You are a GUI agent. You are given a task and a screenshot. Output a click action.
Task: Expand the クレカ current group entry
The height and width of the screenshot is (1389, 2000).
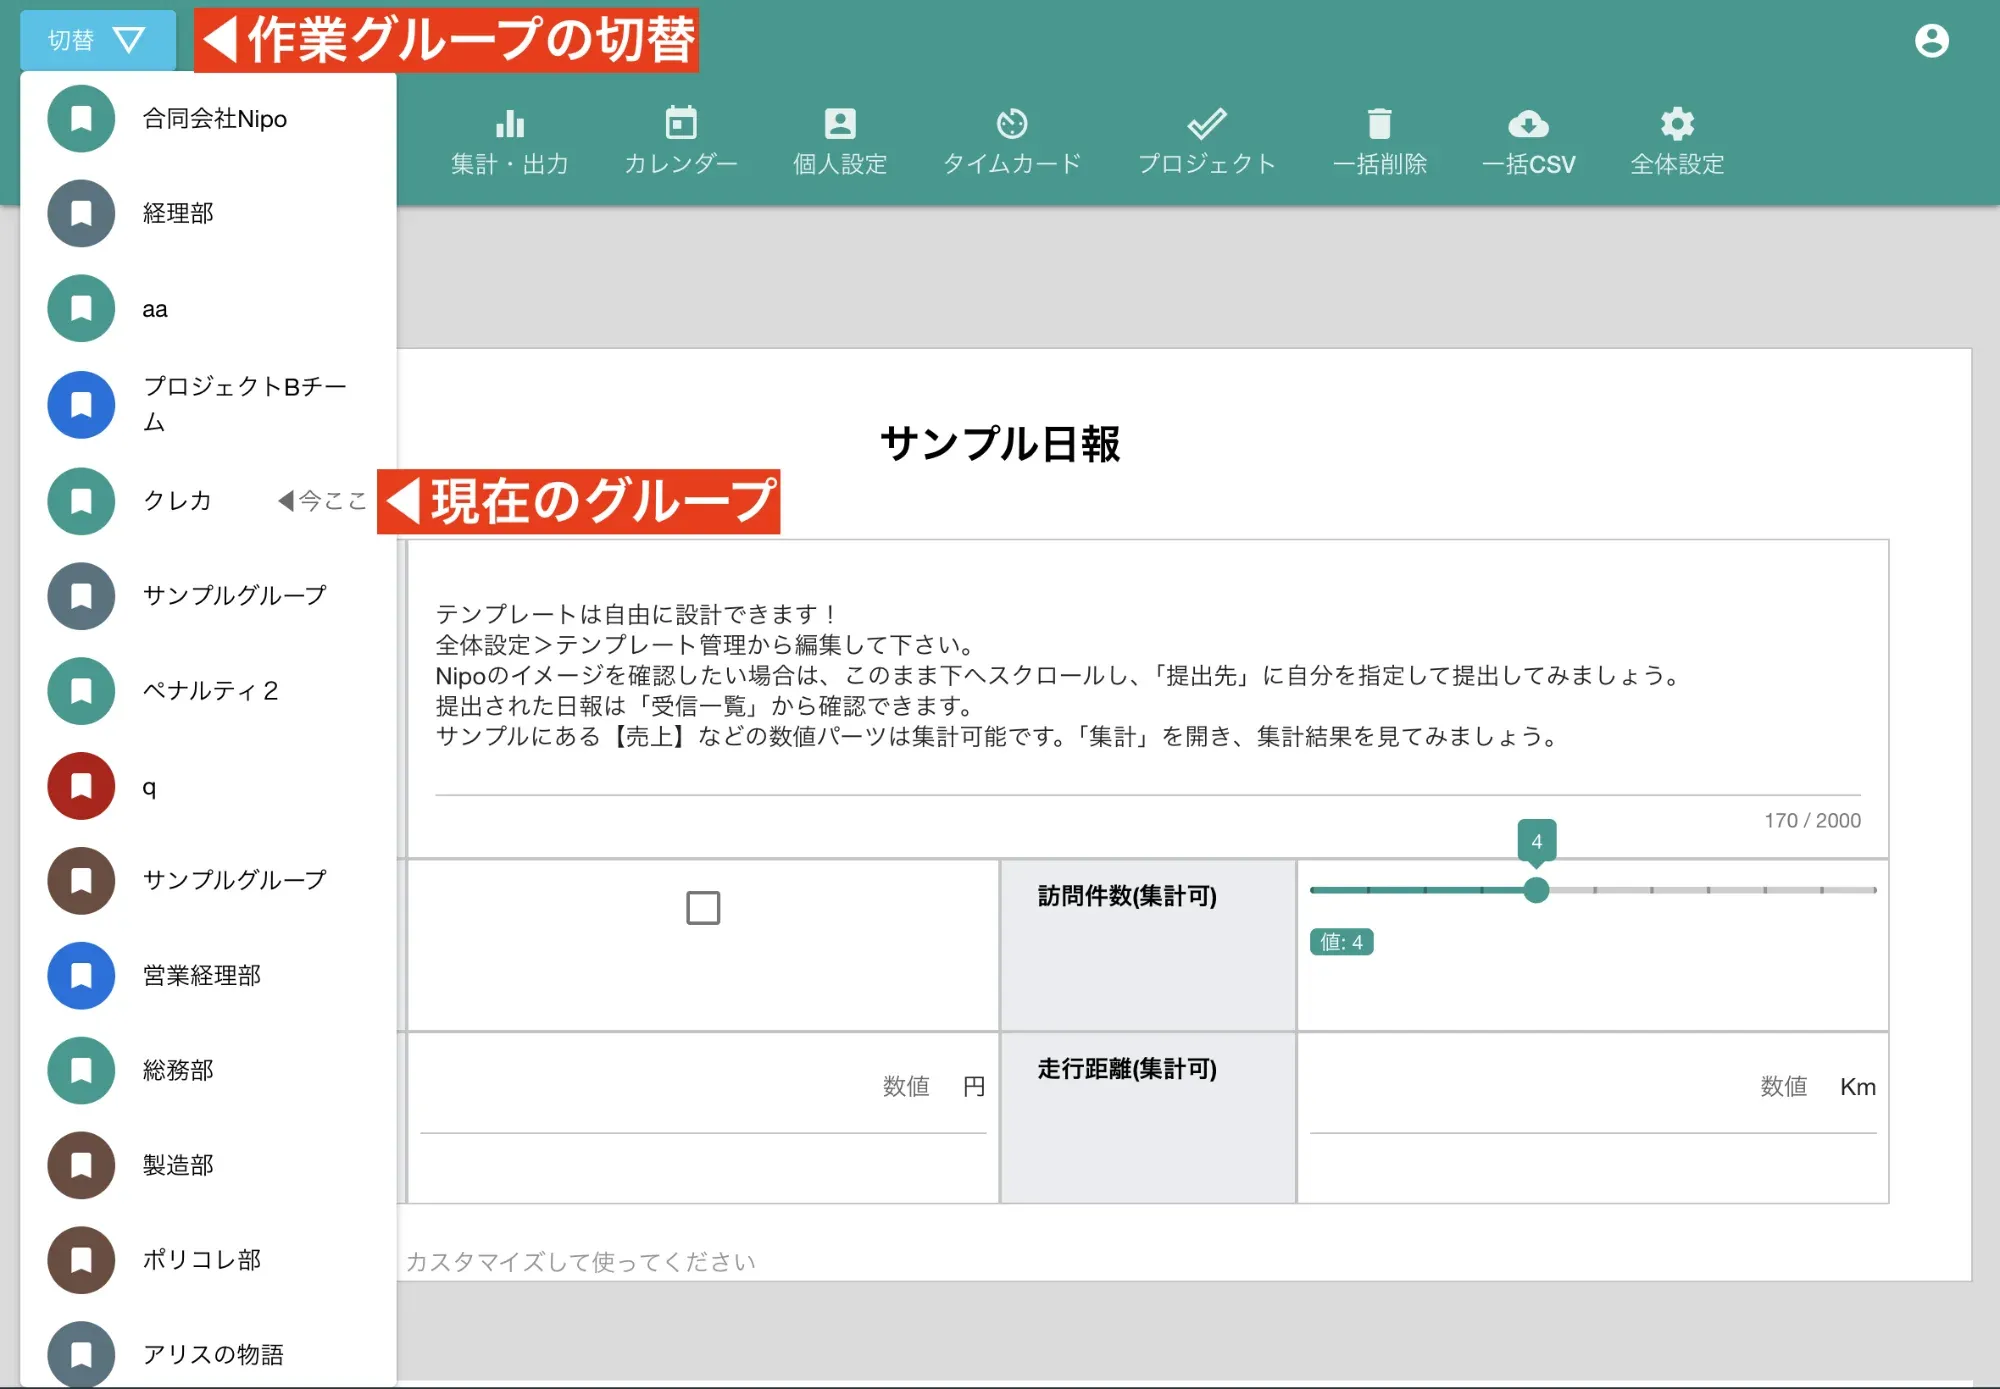178,501
